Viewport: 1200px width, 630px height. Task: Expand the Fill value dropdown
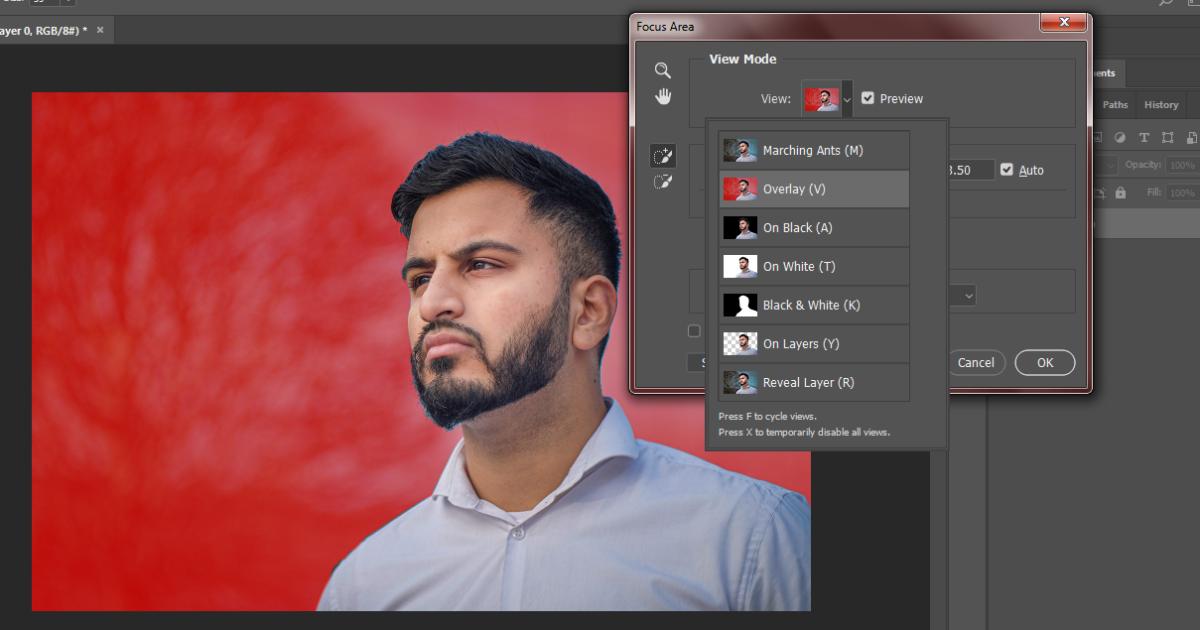[1182, 192]
